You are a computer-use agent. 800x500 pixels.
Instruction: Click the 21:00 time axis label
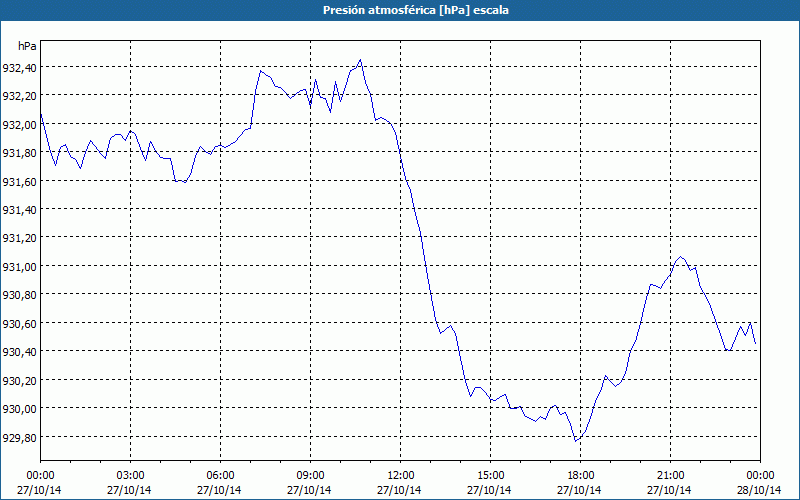pyautogui.click(x=670, y=476)
